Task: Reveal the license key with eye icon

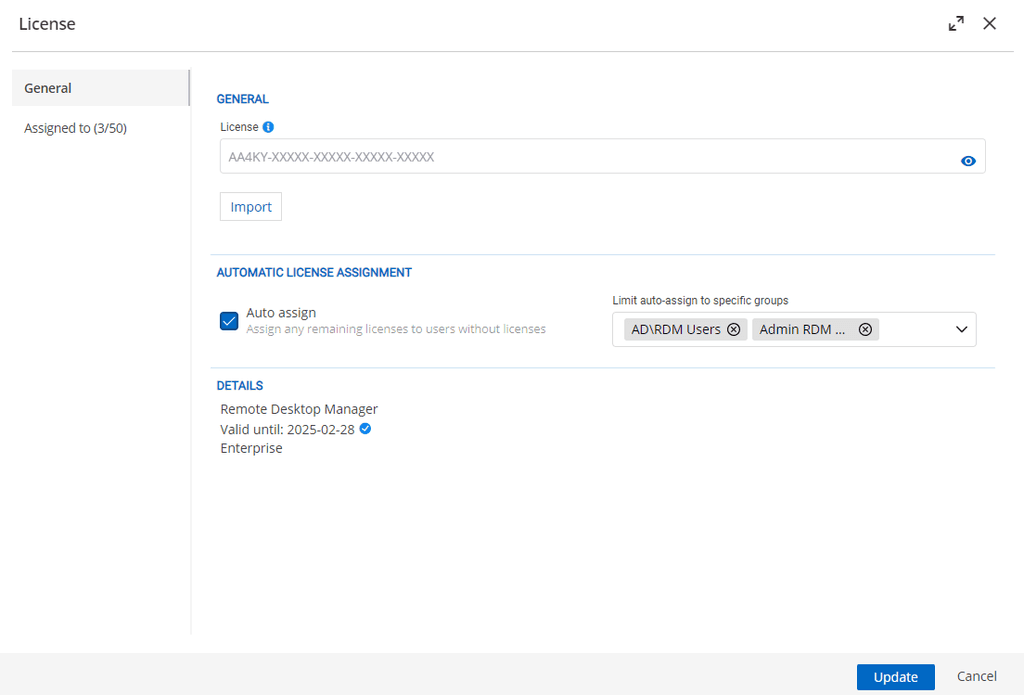Action: 968,161
